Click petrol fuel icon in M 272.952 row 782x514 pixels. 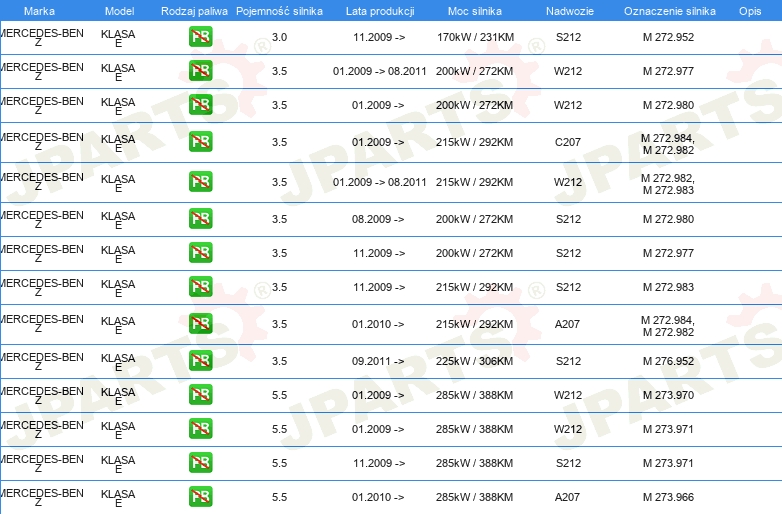click(x=200, y=37)
